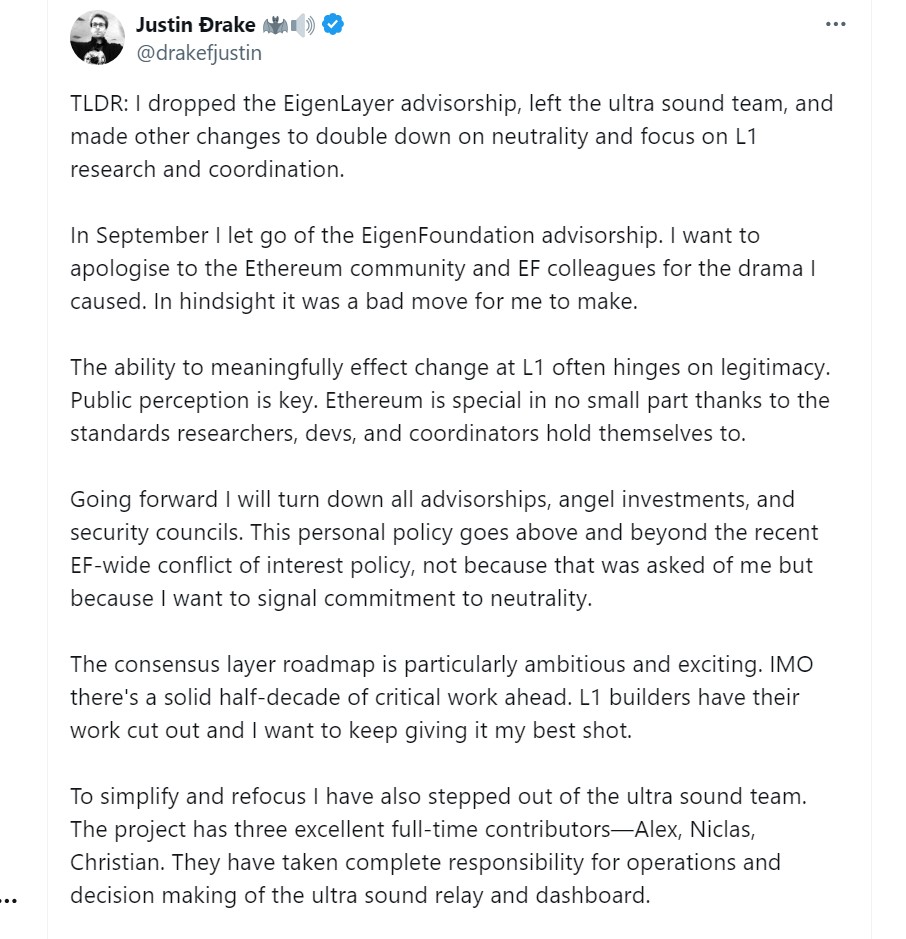Click the ellipsis at the bottom left
The height and width of the screenshot is (939, 906).
point(10,897)
